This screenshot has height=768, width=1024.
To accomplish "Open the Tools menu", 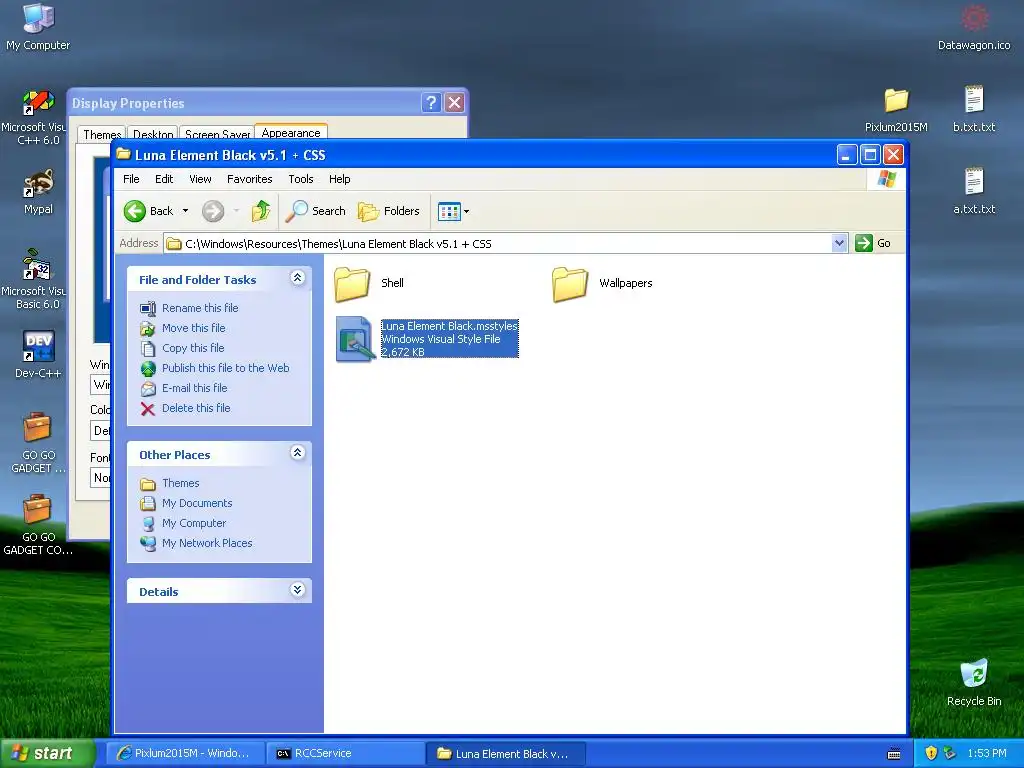I will (301, 179).
